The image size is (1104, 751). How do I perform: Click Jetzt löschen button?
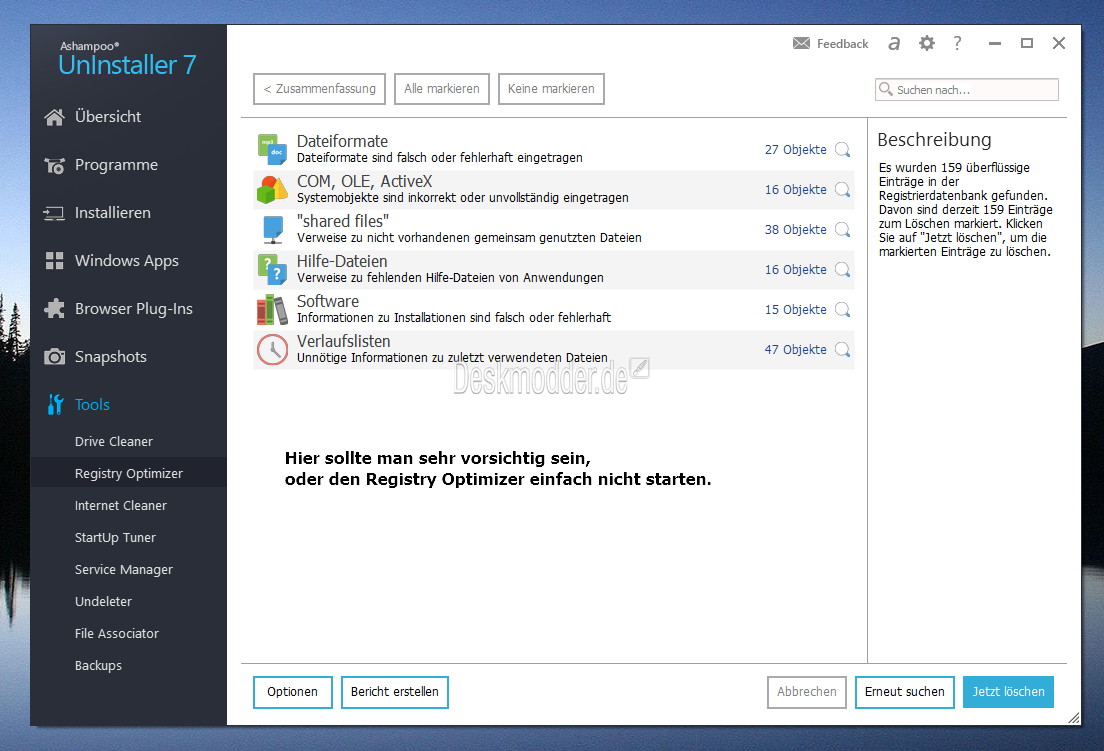(x=1009, y=693)
